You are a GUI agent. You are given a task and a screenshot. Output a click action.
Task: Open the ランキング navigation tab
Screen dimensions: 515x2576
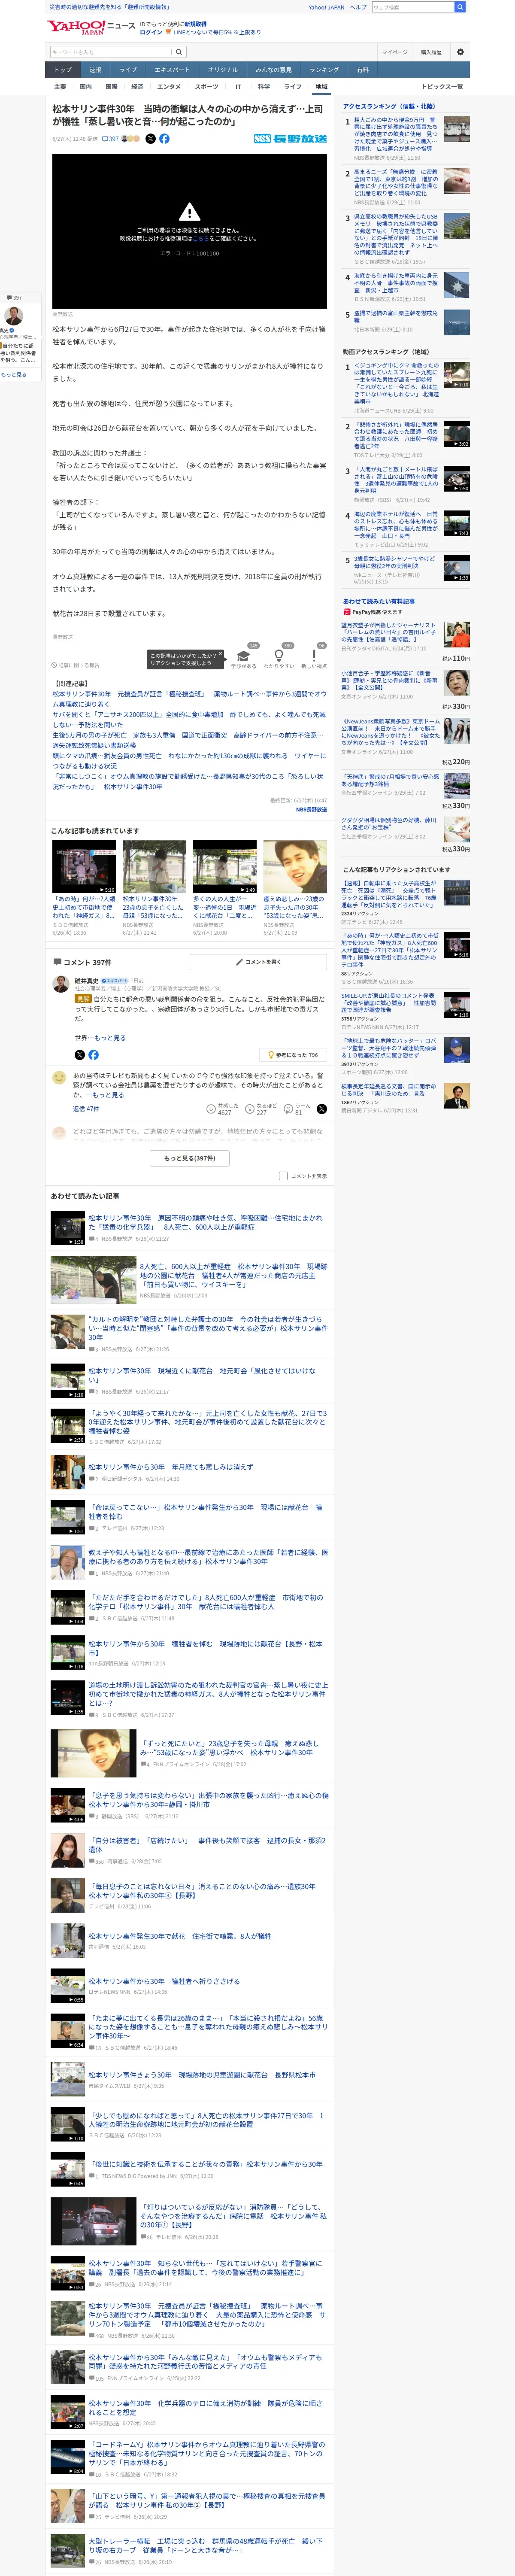(323, 70)
